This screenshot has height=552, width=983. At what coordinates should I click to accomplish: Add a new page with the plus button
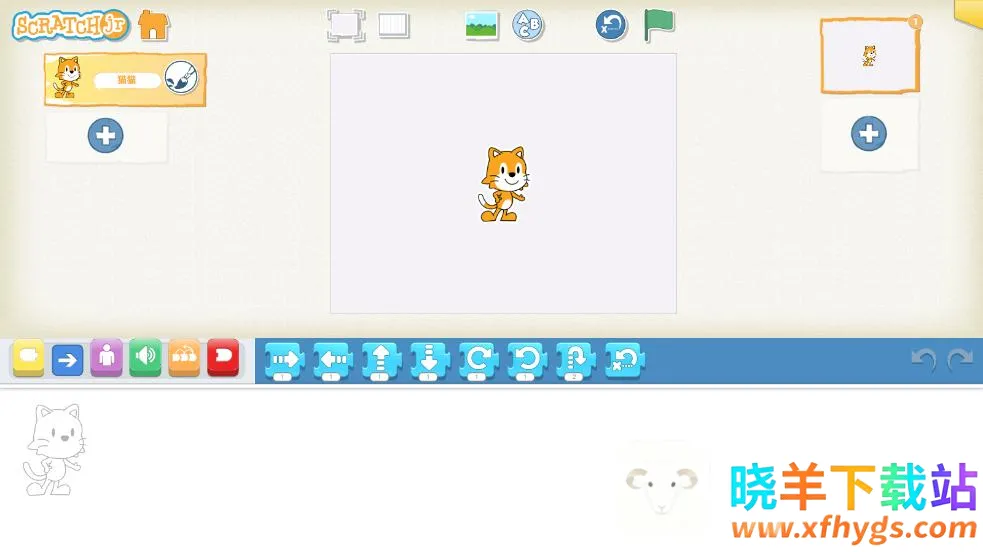click(x=868, y=133)
